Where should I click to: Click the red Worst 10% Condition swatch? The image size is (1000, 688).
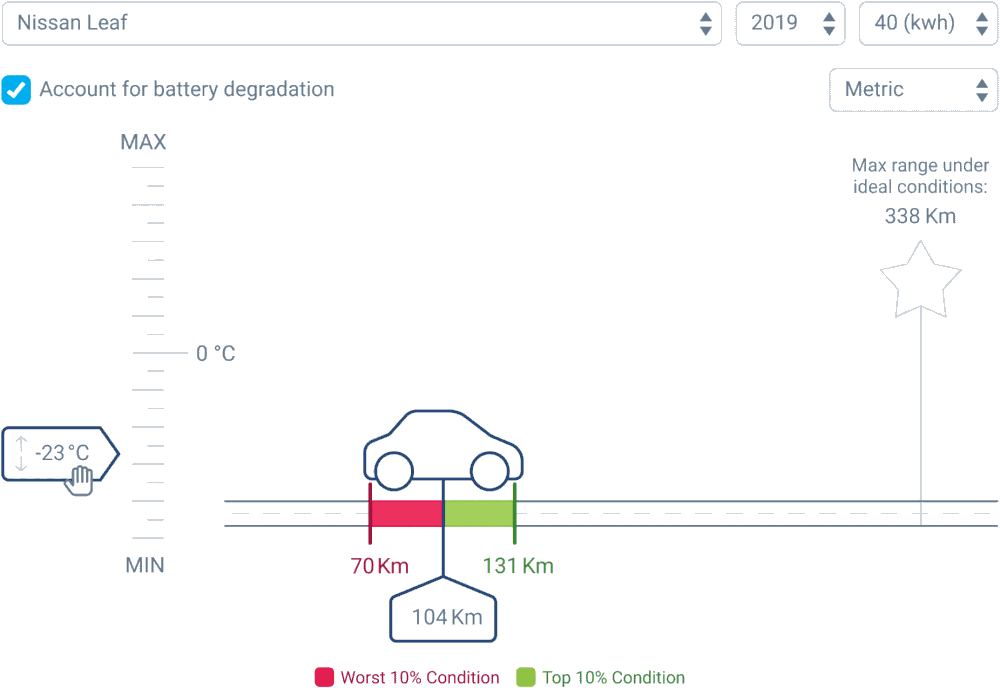pyautogui.click(x=323, y=677)
